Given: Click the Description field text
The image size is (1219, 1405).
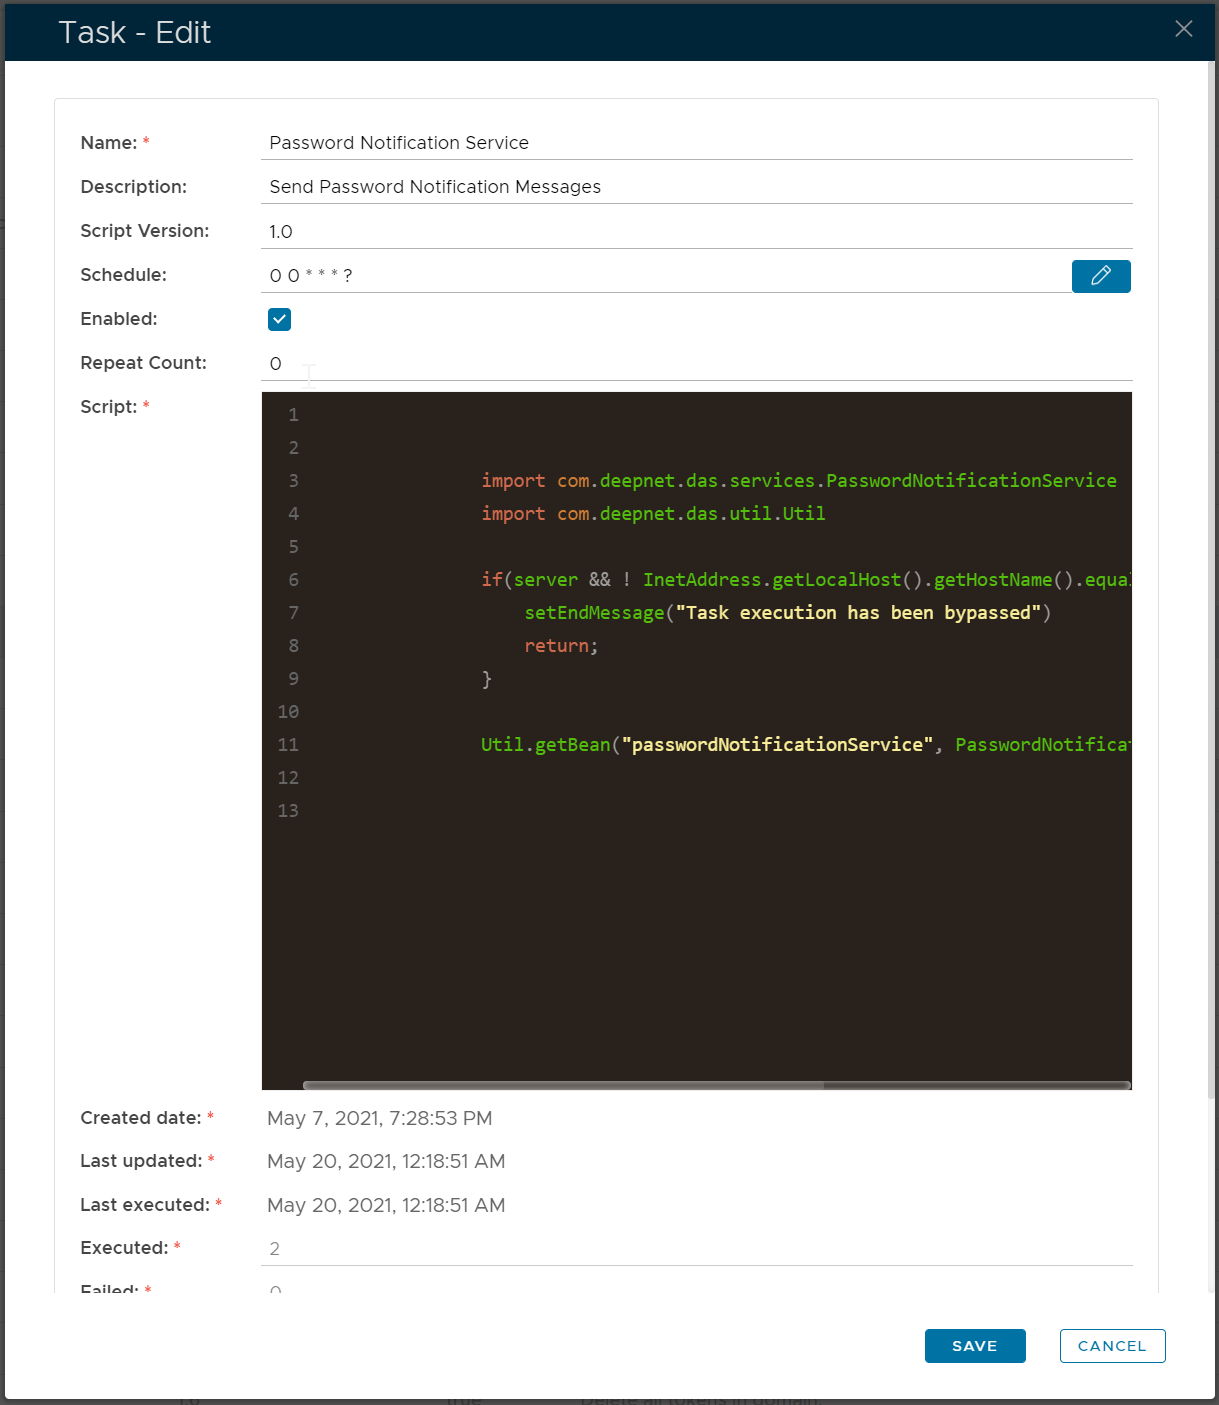Looking at the screenshot, I should pos(434,187).
